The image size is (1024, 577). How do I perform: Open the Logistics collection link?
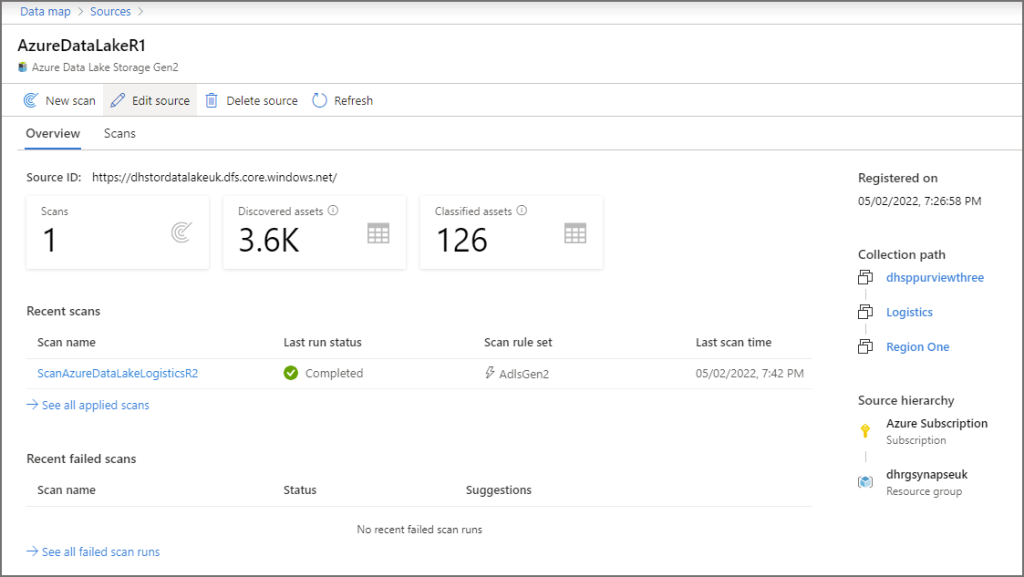[909, 312]
